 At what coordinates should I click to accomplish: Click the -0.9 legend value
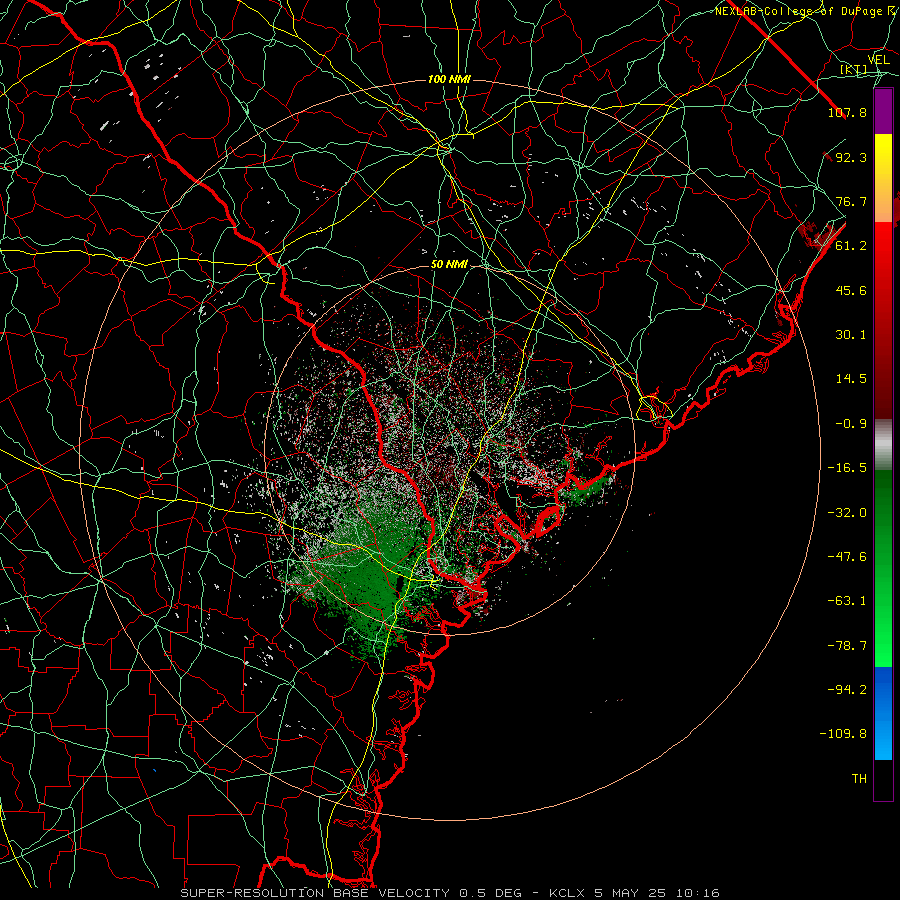point(851,424)
